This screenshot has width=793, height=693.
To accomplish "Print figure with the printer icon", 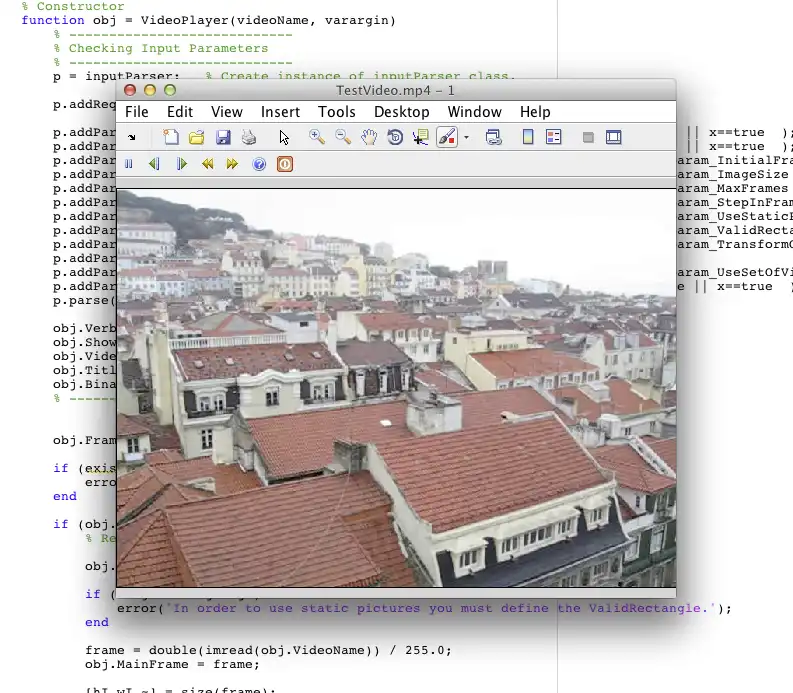I will point(249,137).
